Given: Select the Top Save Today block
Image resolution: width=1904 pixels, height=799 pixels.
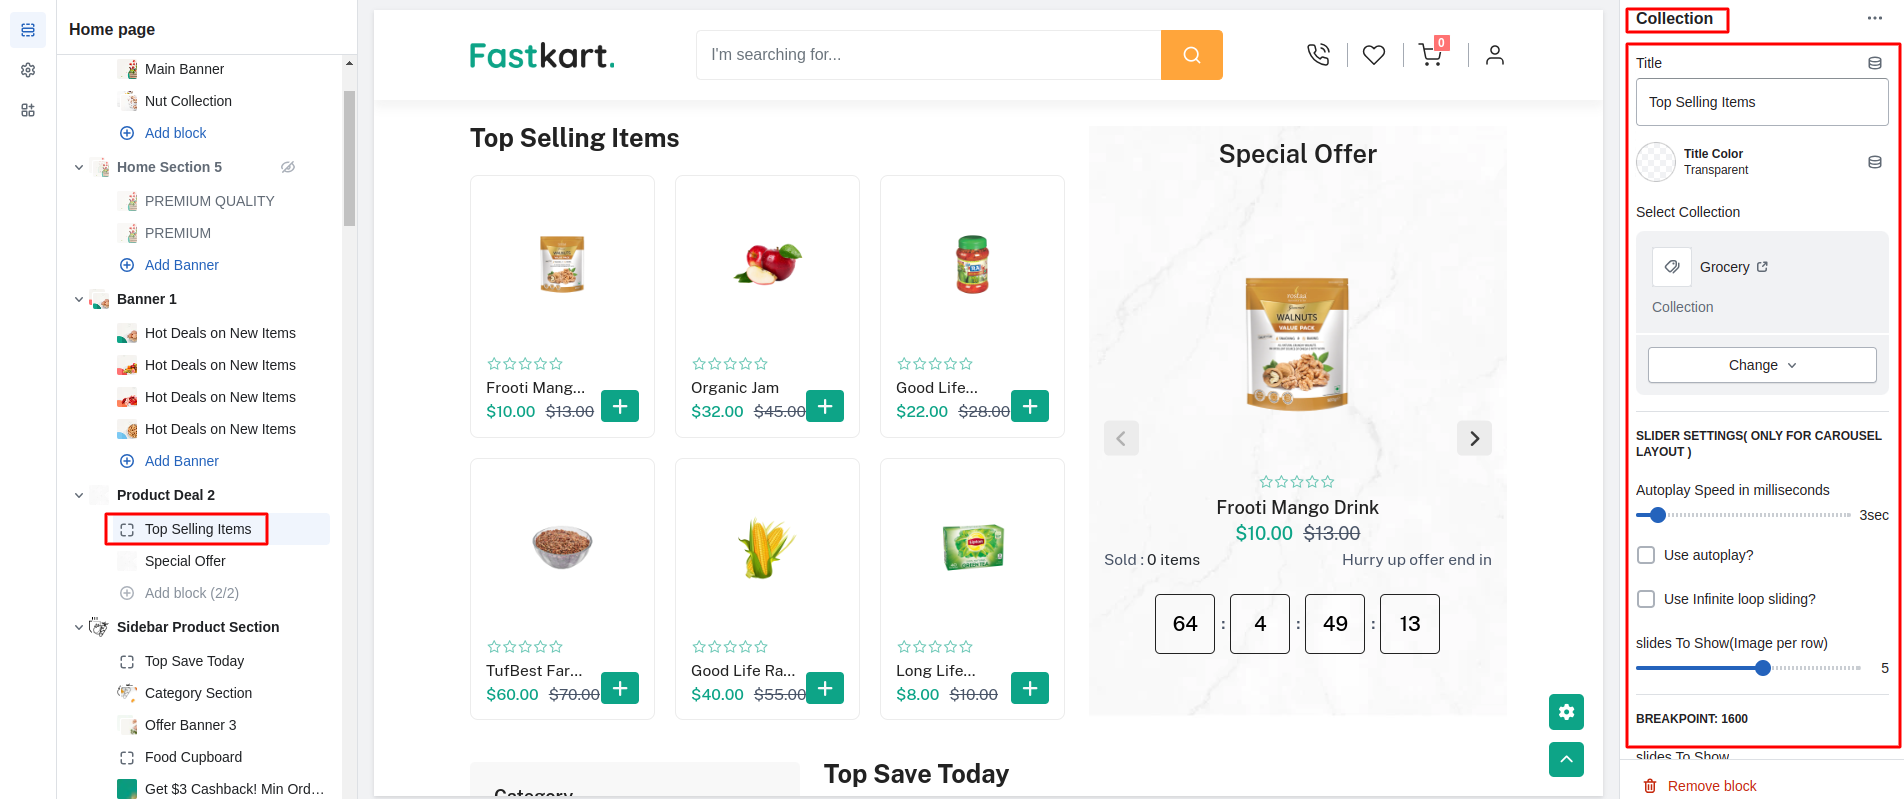Looking at the screenshot, I should tap(194, 661).
